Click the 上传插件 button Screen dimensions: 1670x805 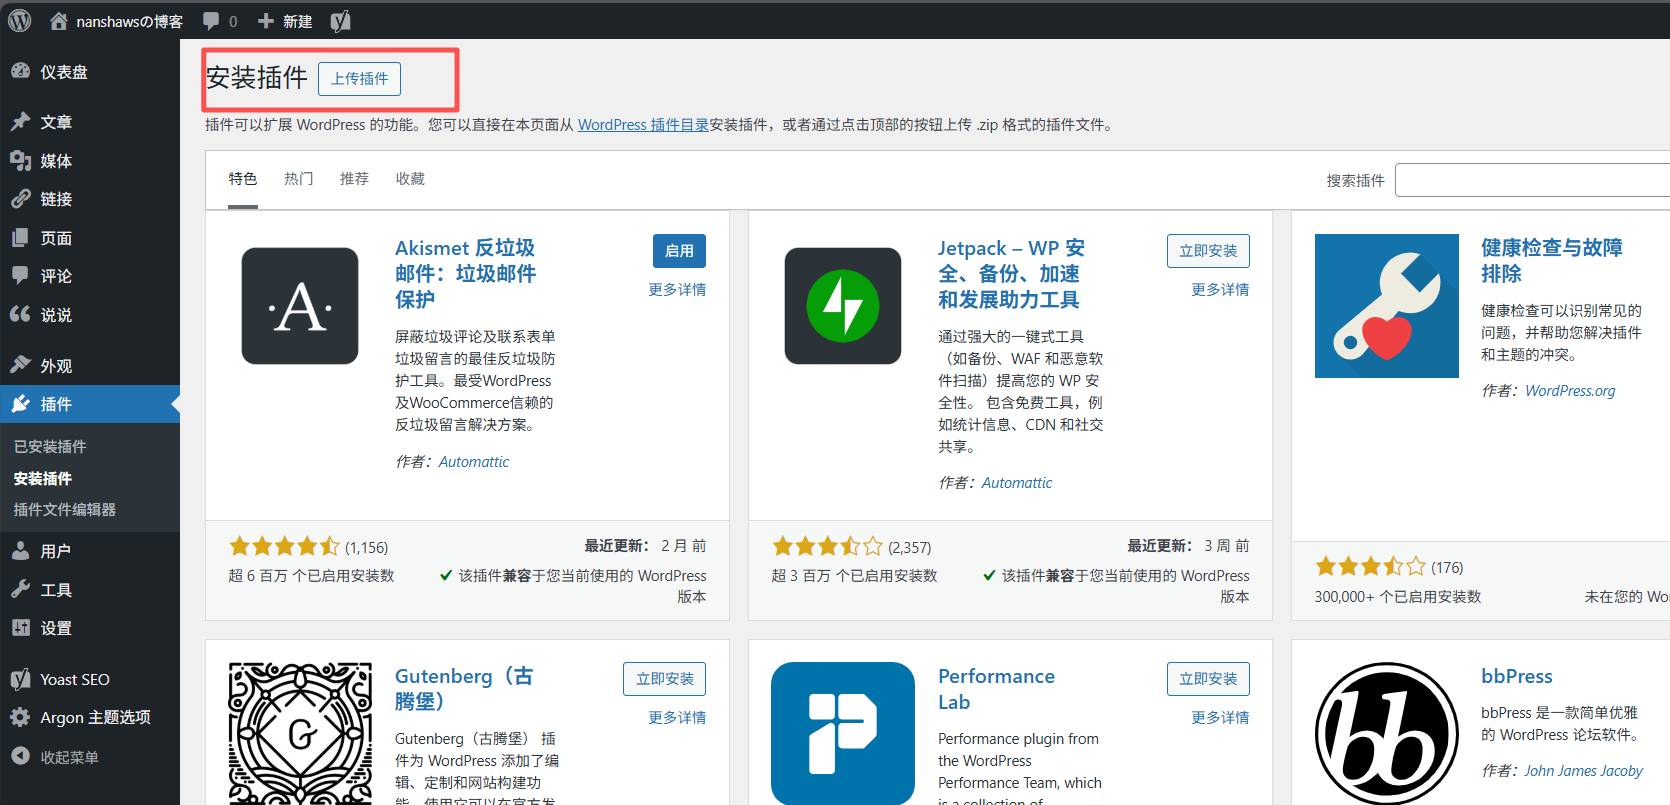click(359, 79)
